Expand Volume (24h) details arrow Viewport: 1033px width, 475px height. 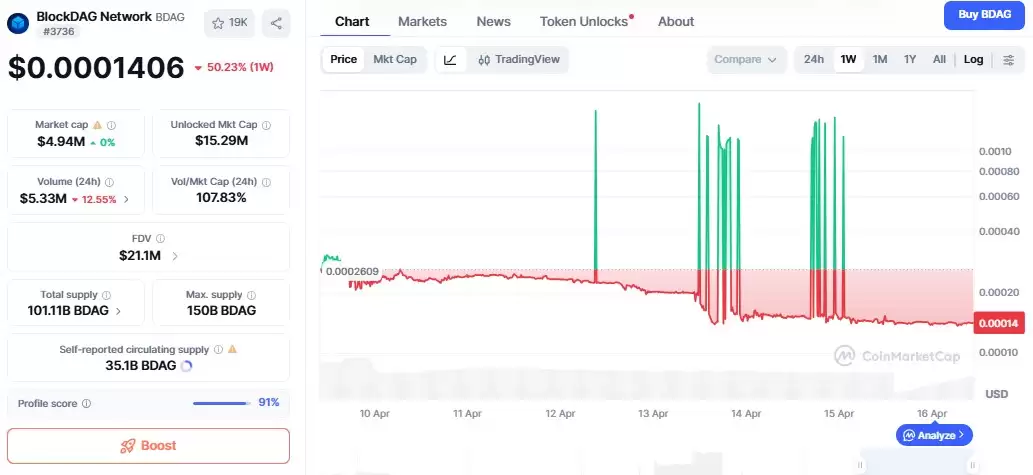coord(126,199)
